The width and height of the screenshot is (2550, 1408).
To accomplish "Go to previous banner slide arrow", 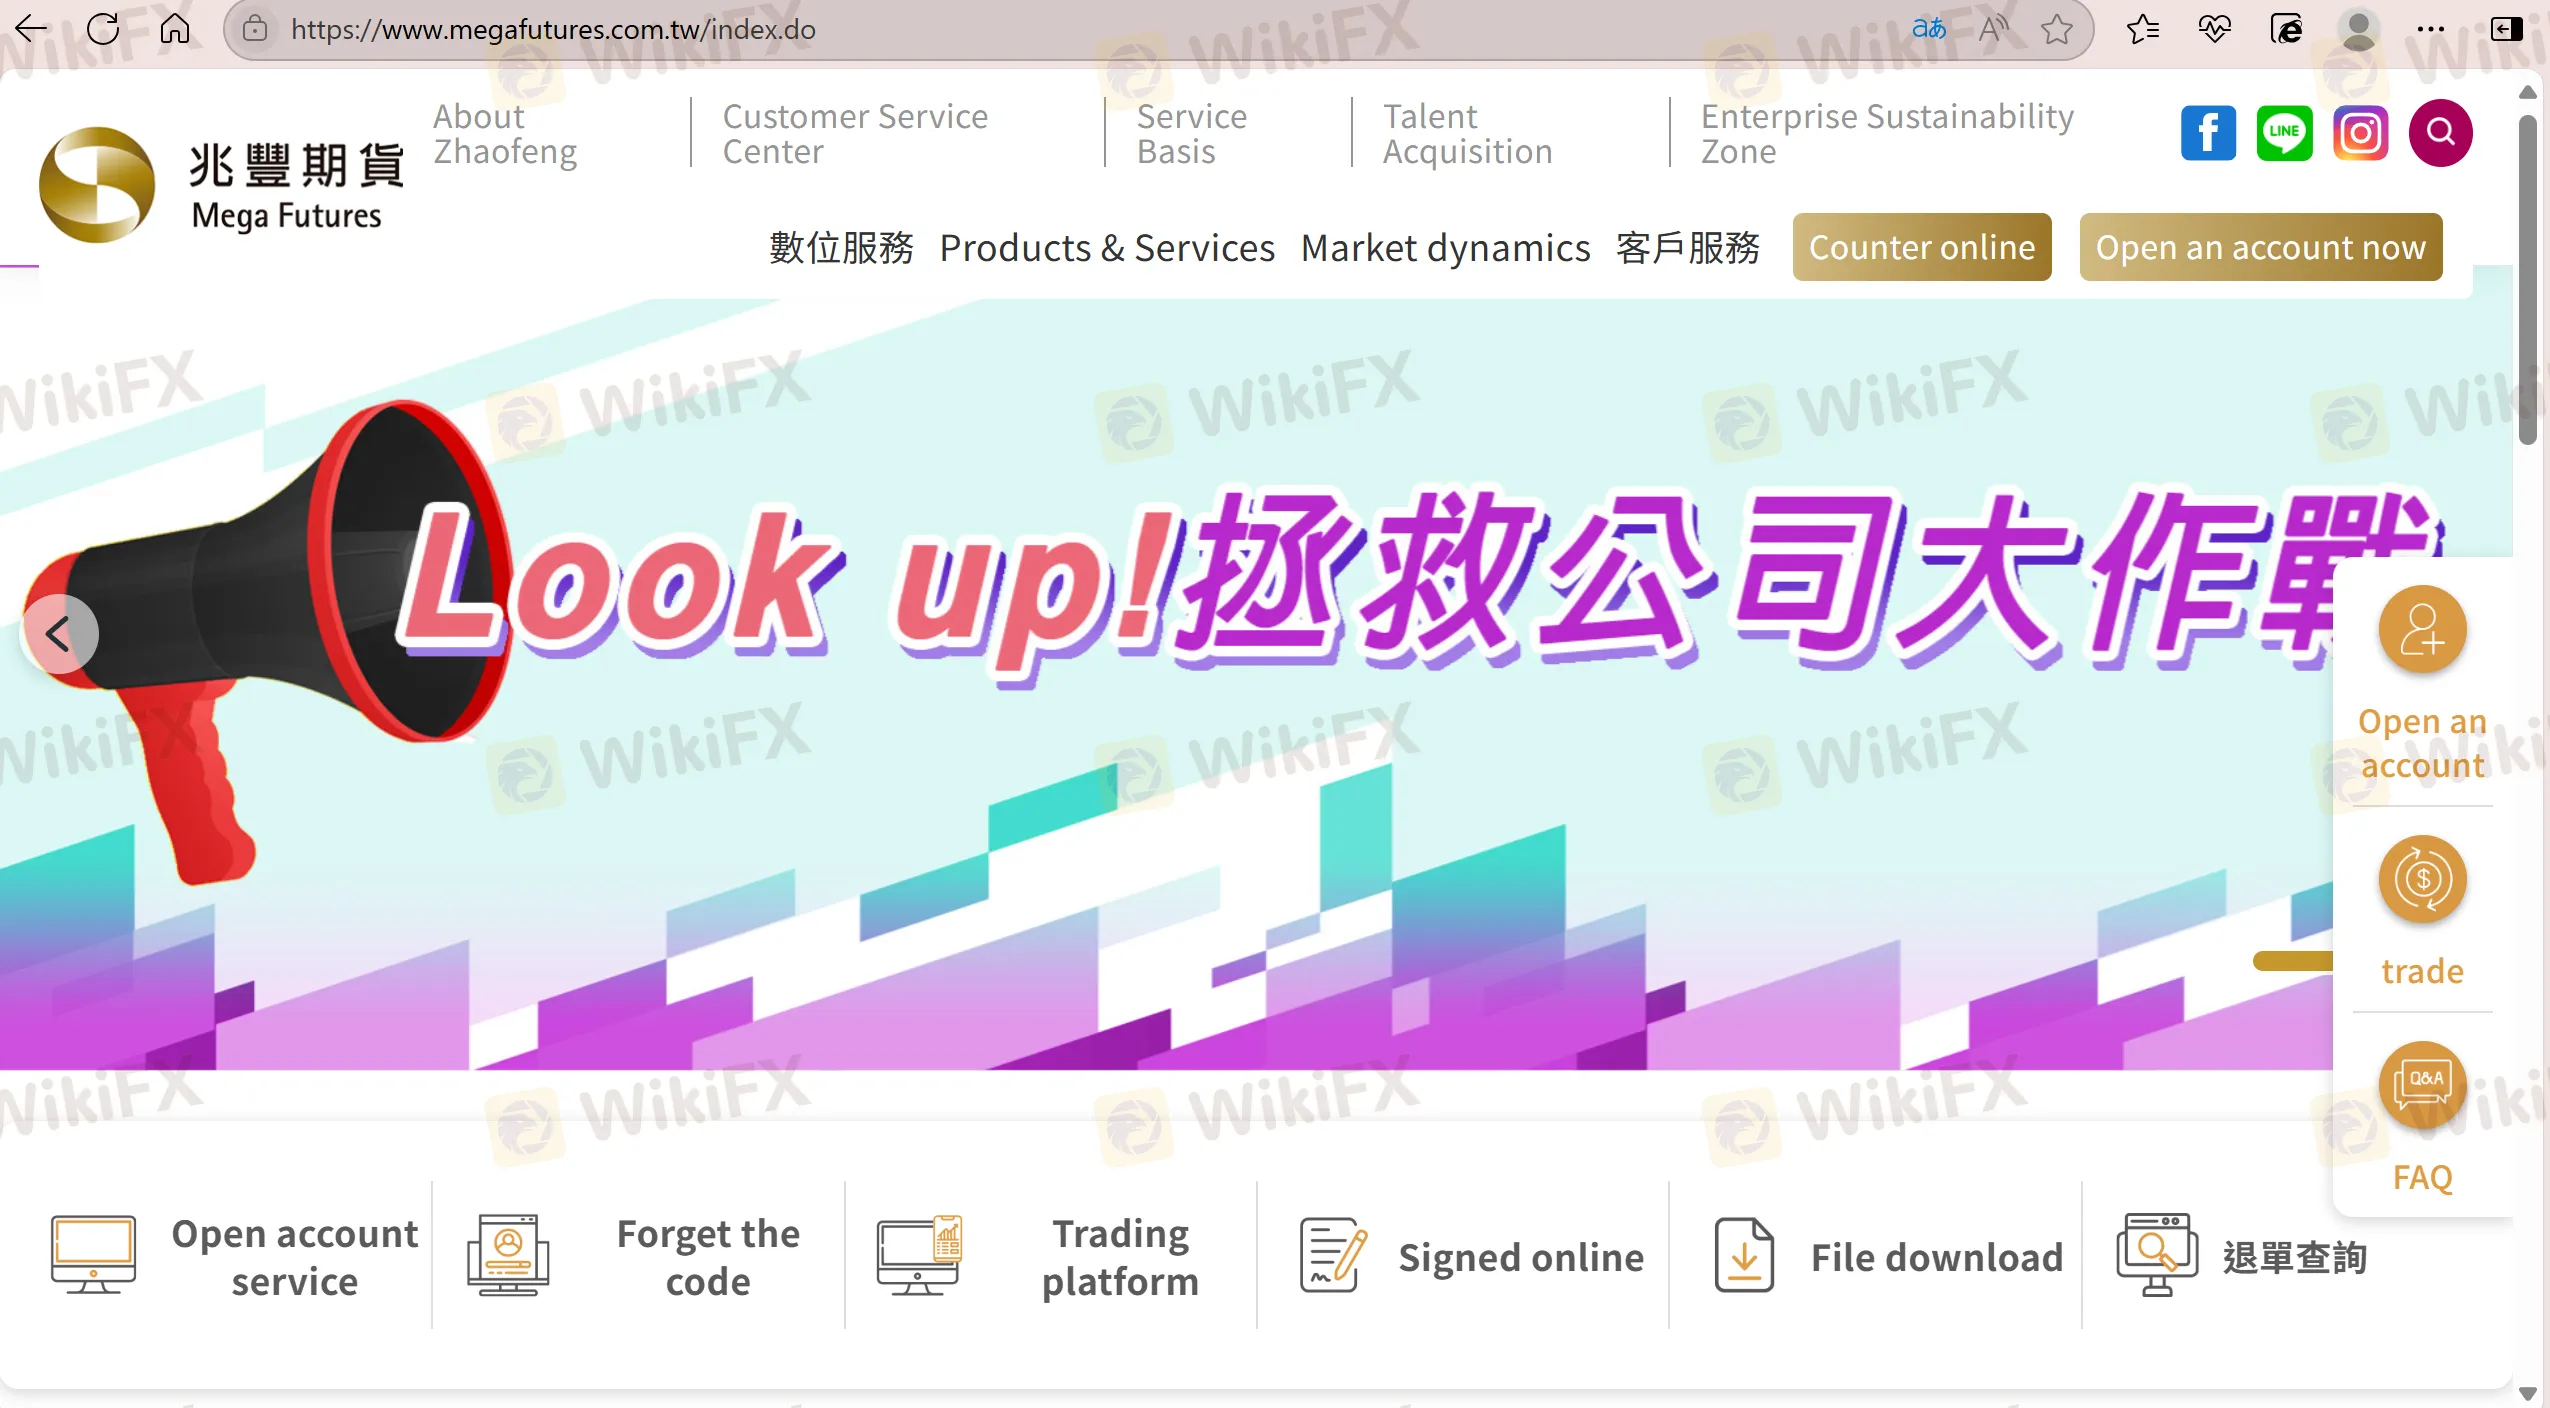I will 59,633.
